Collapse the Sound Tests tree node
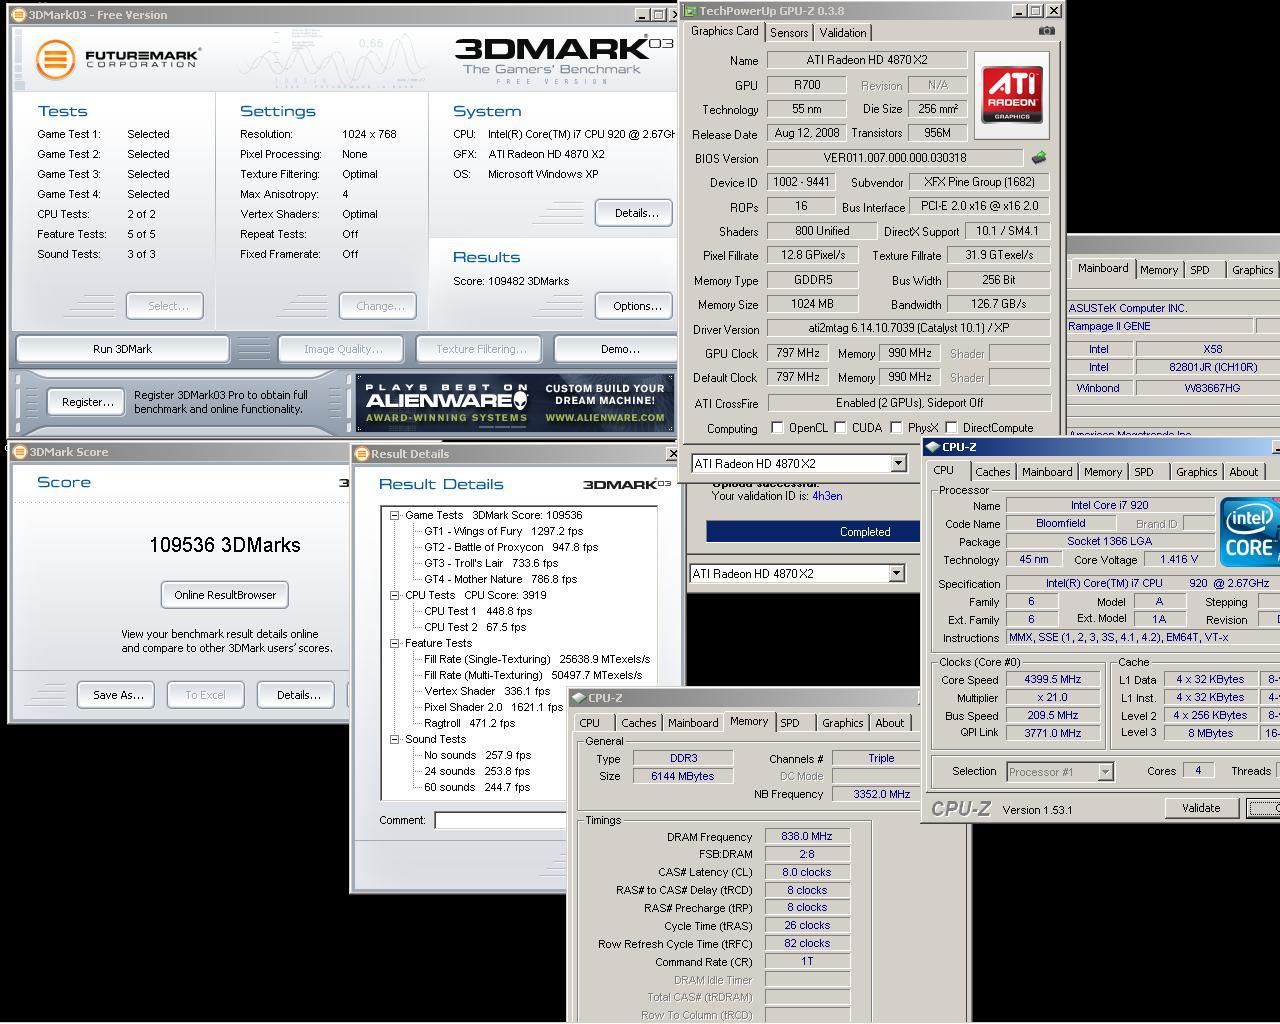 pos(395,739)
